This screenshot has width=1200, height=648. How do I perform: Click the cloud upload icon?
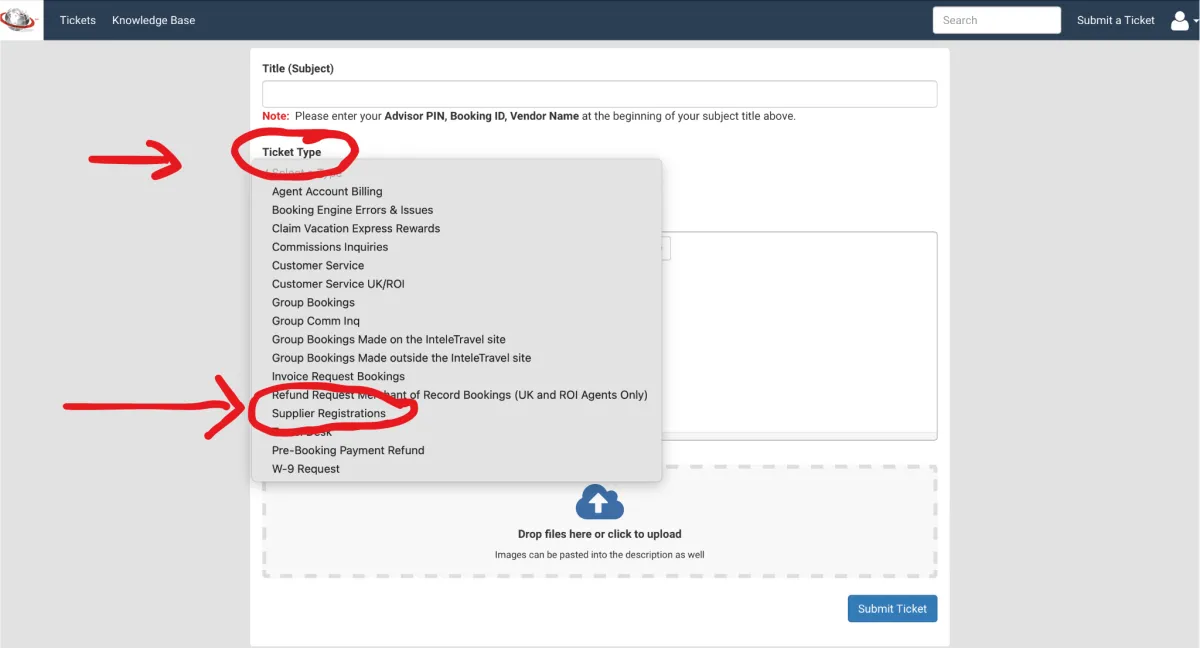[600, 502]
